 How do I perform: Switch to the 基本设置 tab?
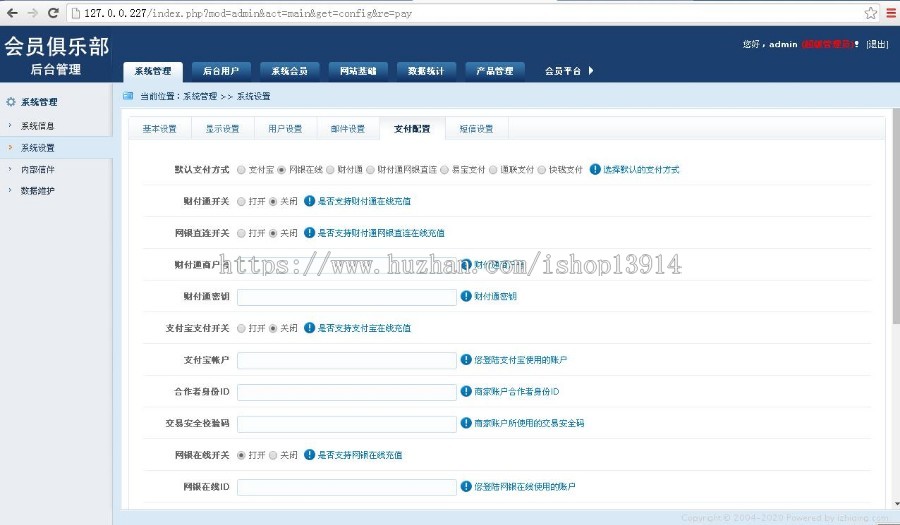tap(160, 129)
